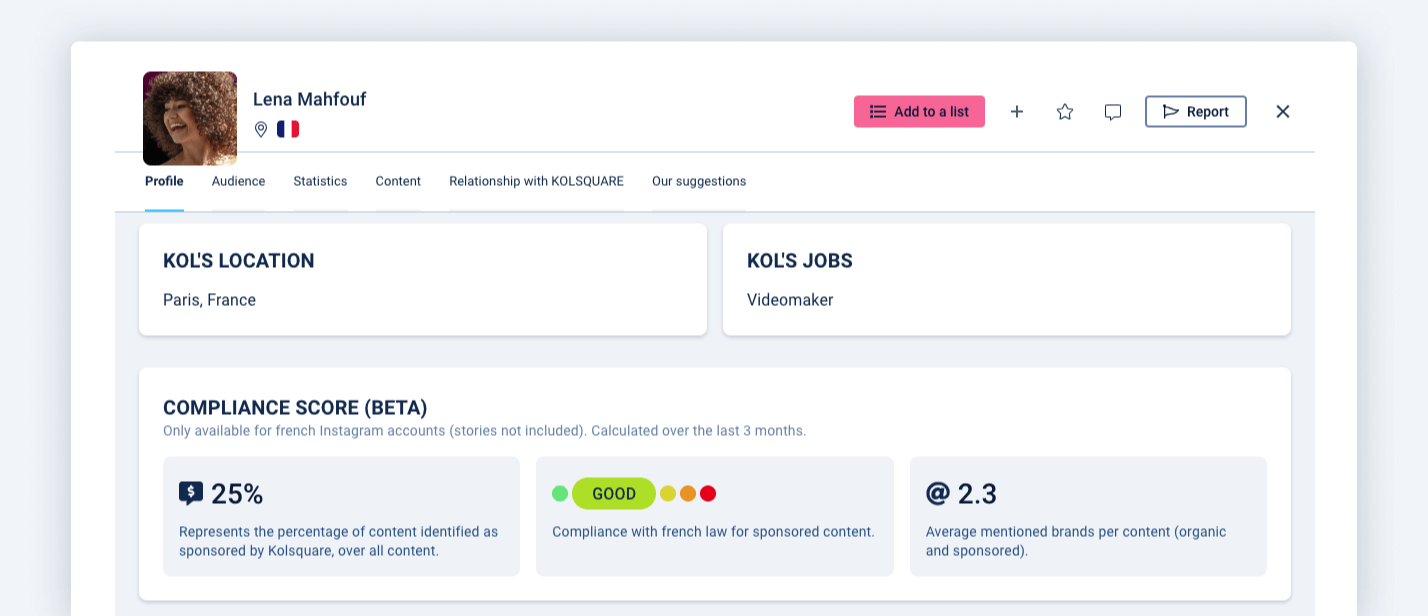The width and height of the screenshot is (1428, 616).
Task: Switch to the Audience tab
Action: 238,181
